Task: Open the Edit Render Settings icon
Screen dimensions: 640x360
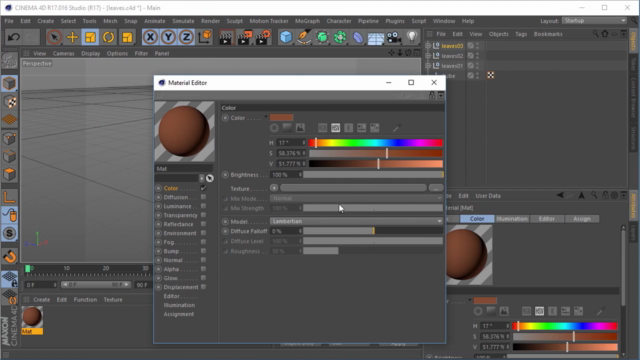Action: pos(263,37)
